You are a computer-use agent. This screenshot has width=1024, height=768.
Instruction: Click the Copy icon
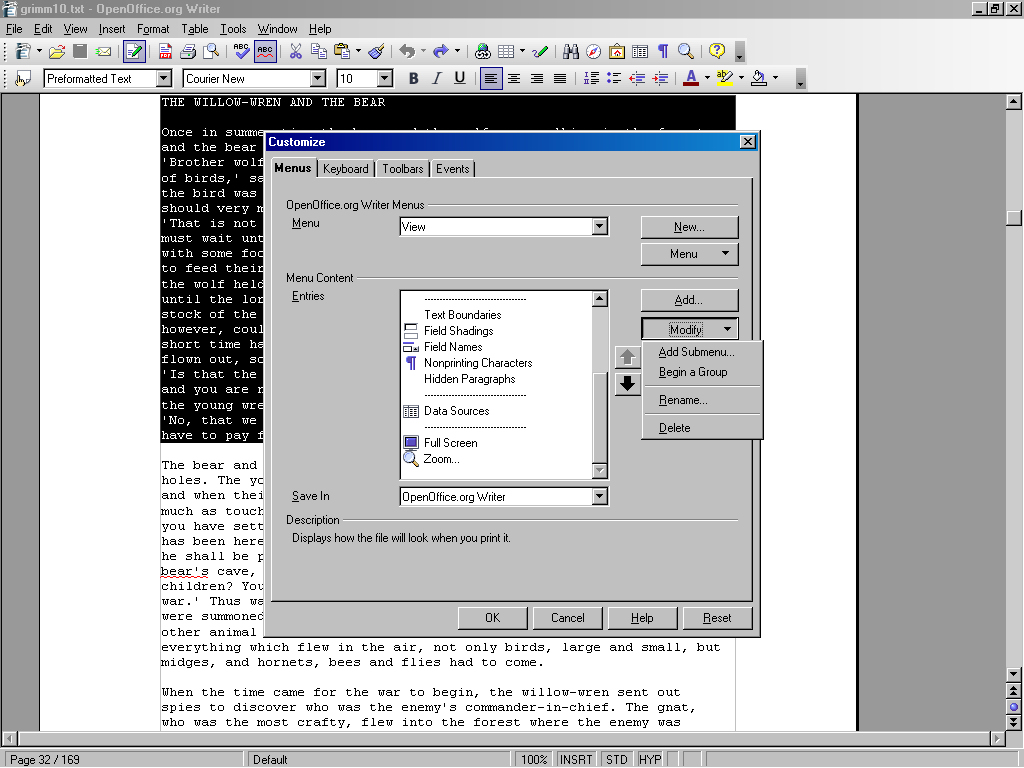(x=319, y=52)
